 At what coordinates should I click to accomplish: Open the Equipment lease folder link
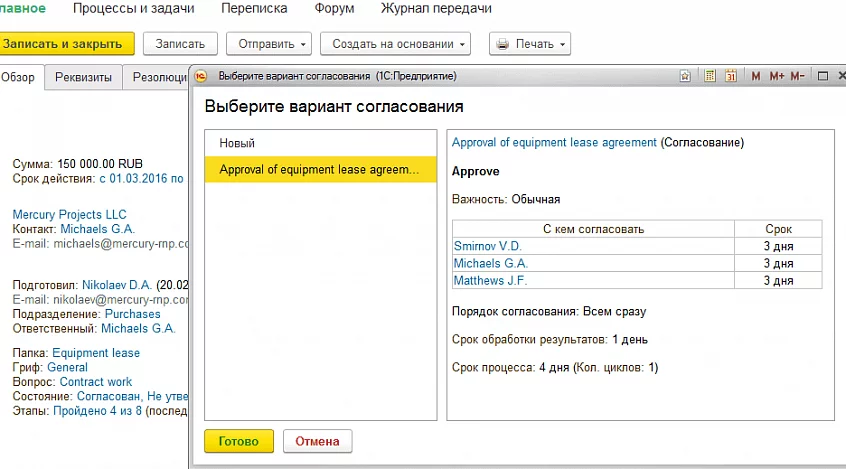point(96,353)
